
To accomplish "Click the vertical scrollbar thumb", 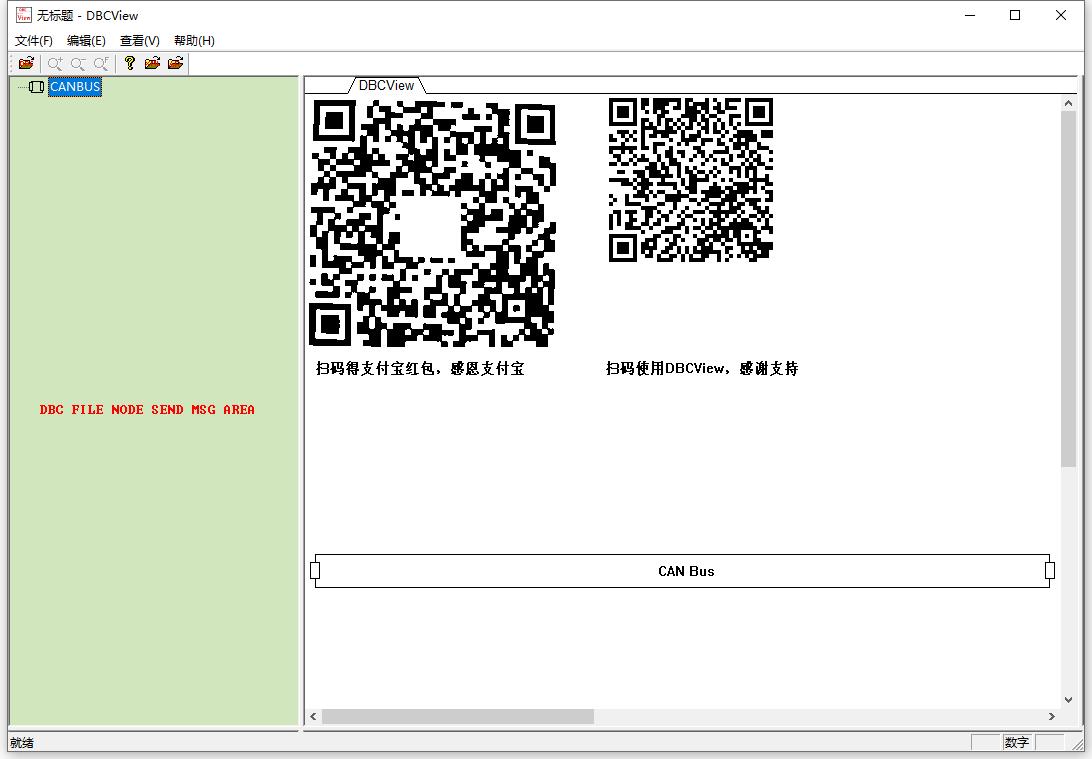I will click(1068, 288).
